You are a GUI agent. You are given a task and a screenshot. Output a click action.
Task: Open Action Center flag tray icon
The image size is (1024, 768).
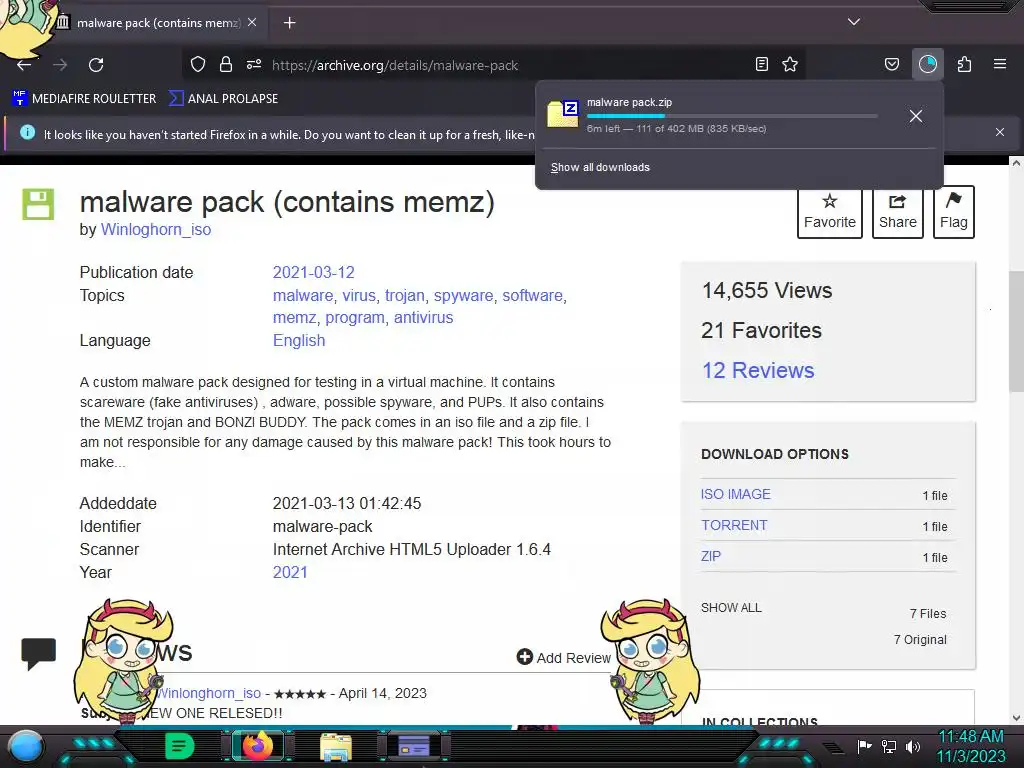tap(864, 746)
